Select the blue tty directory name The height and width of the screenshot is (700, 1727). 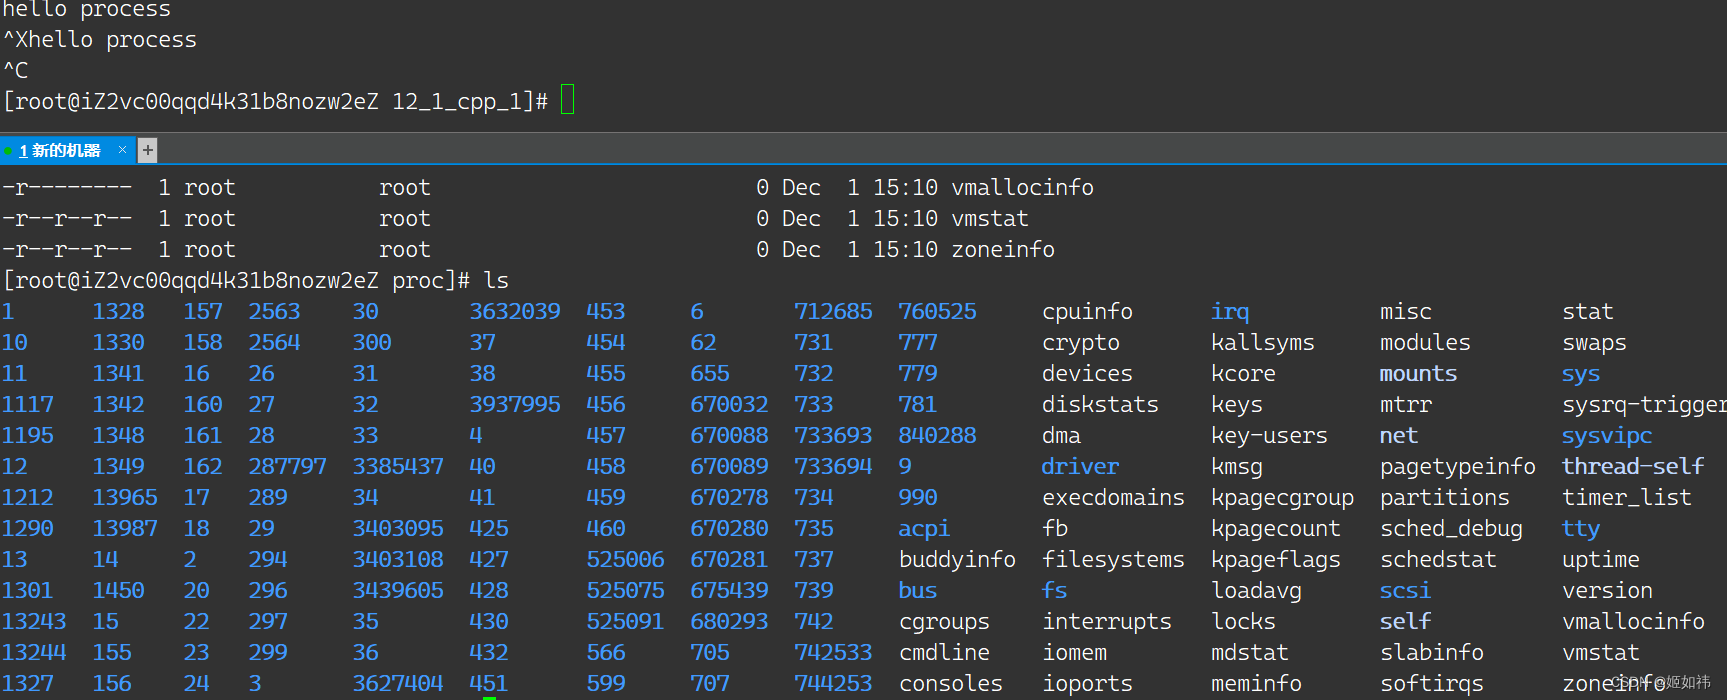1581,529
